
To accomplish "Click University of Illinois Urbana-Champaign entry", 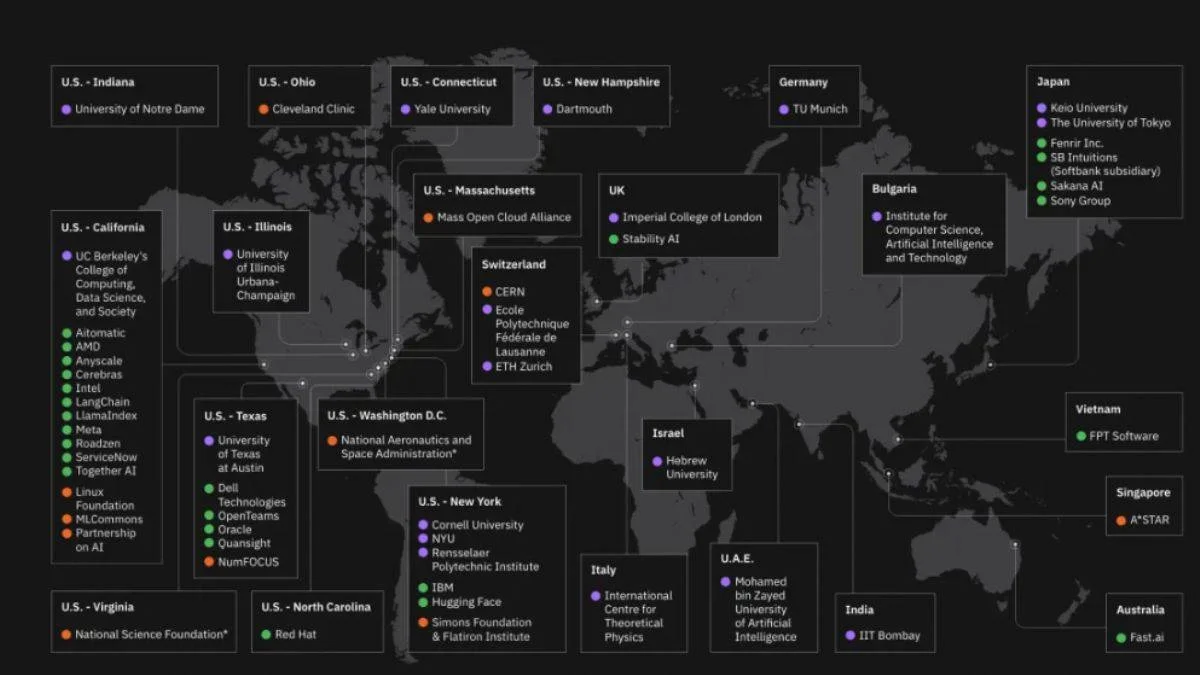I will pos(259,275).
